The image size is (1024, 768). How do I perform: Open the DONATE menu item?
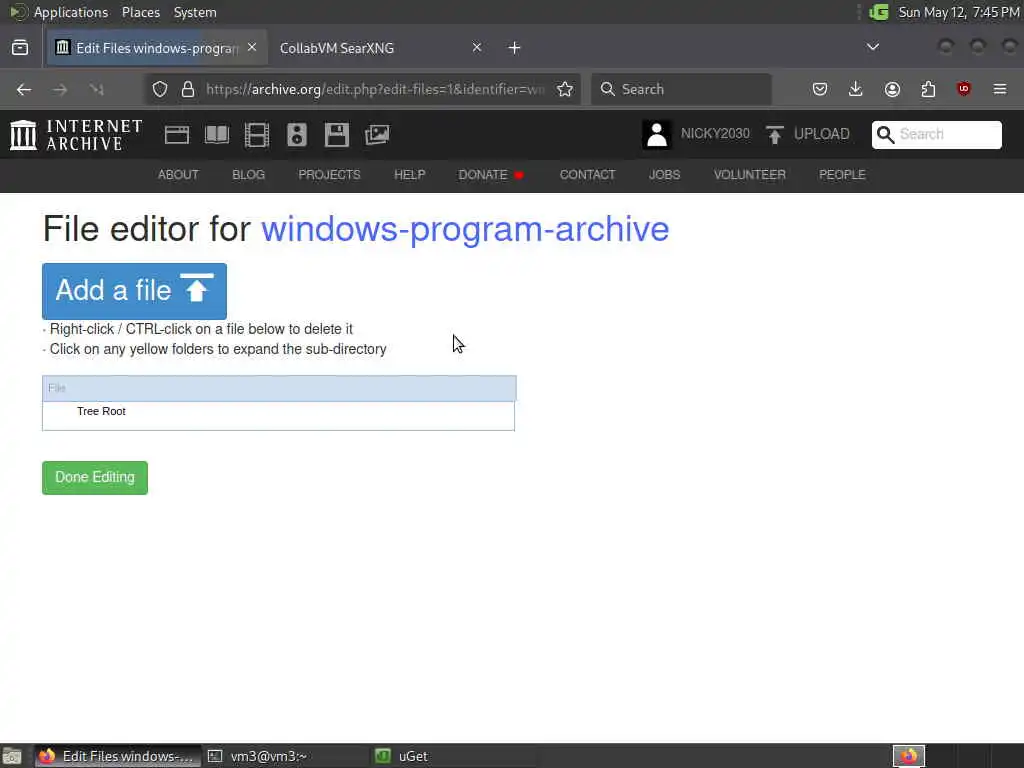click(x=483, y=174)
